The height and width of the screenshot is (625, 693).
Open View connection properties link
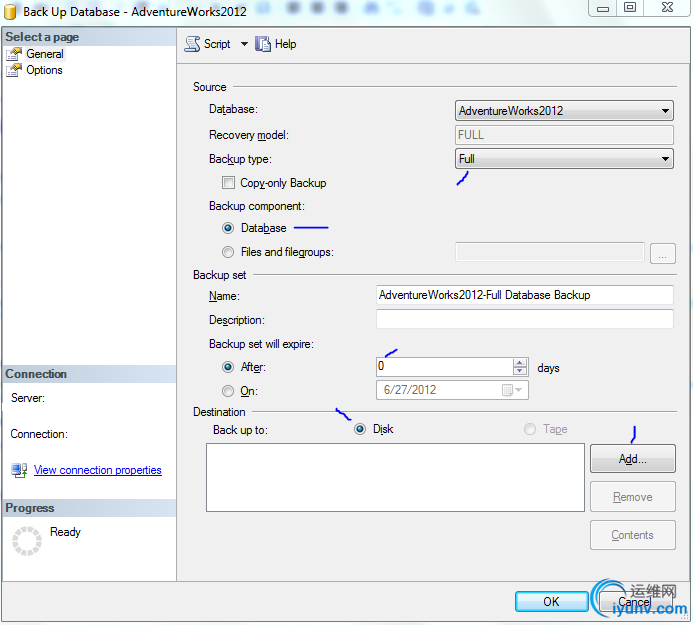tap(98, 470)
